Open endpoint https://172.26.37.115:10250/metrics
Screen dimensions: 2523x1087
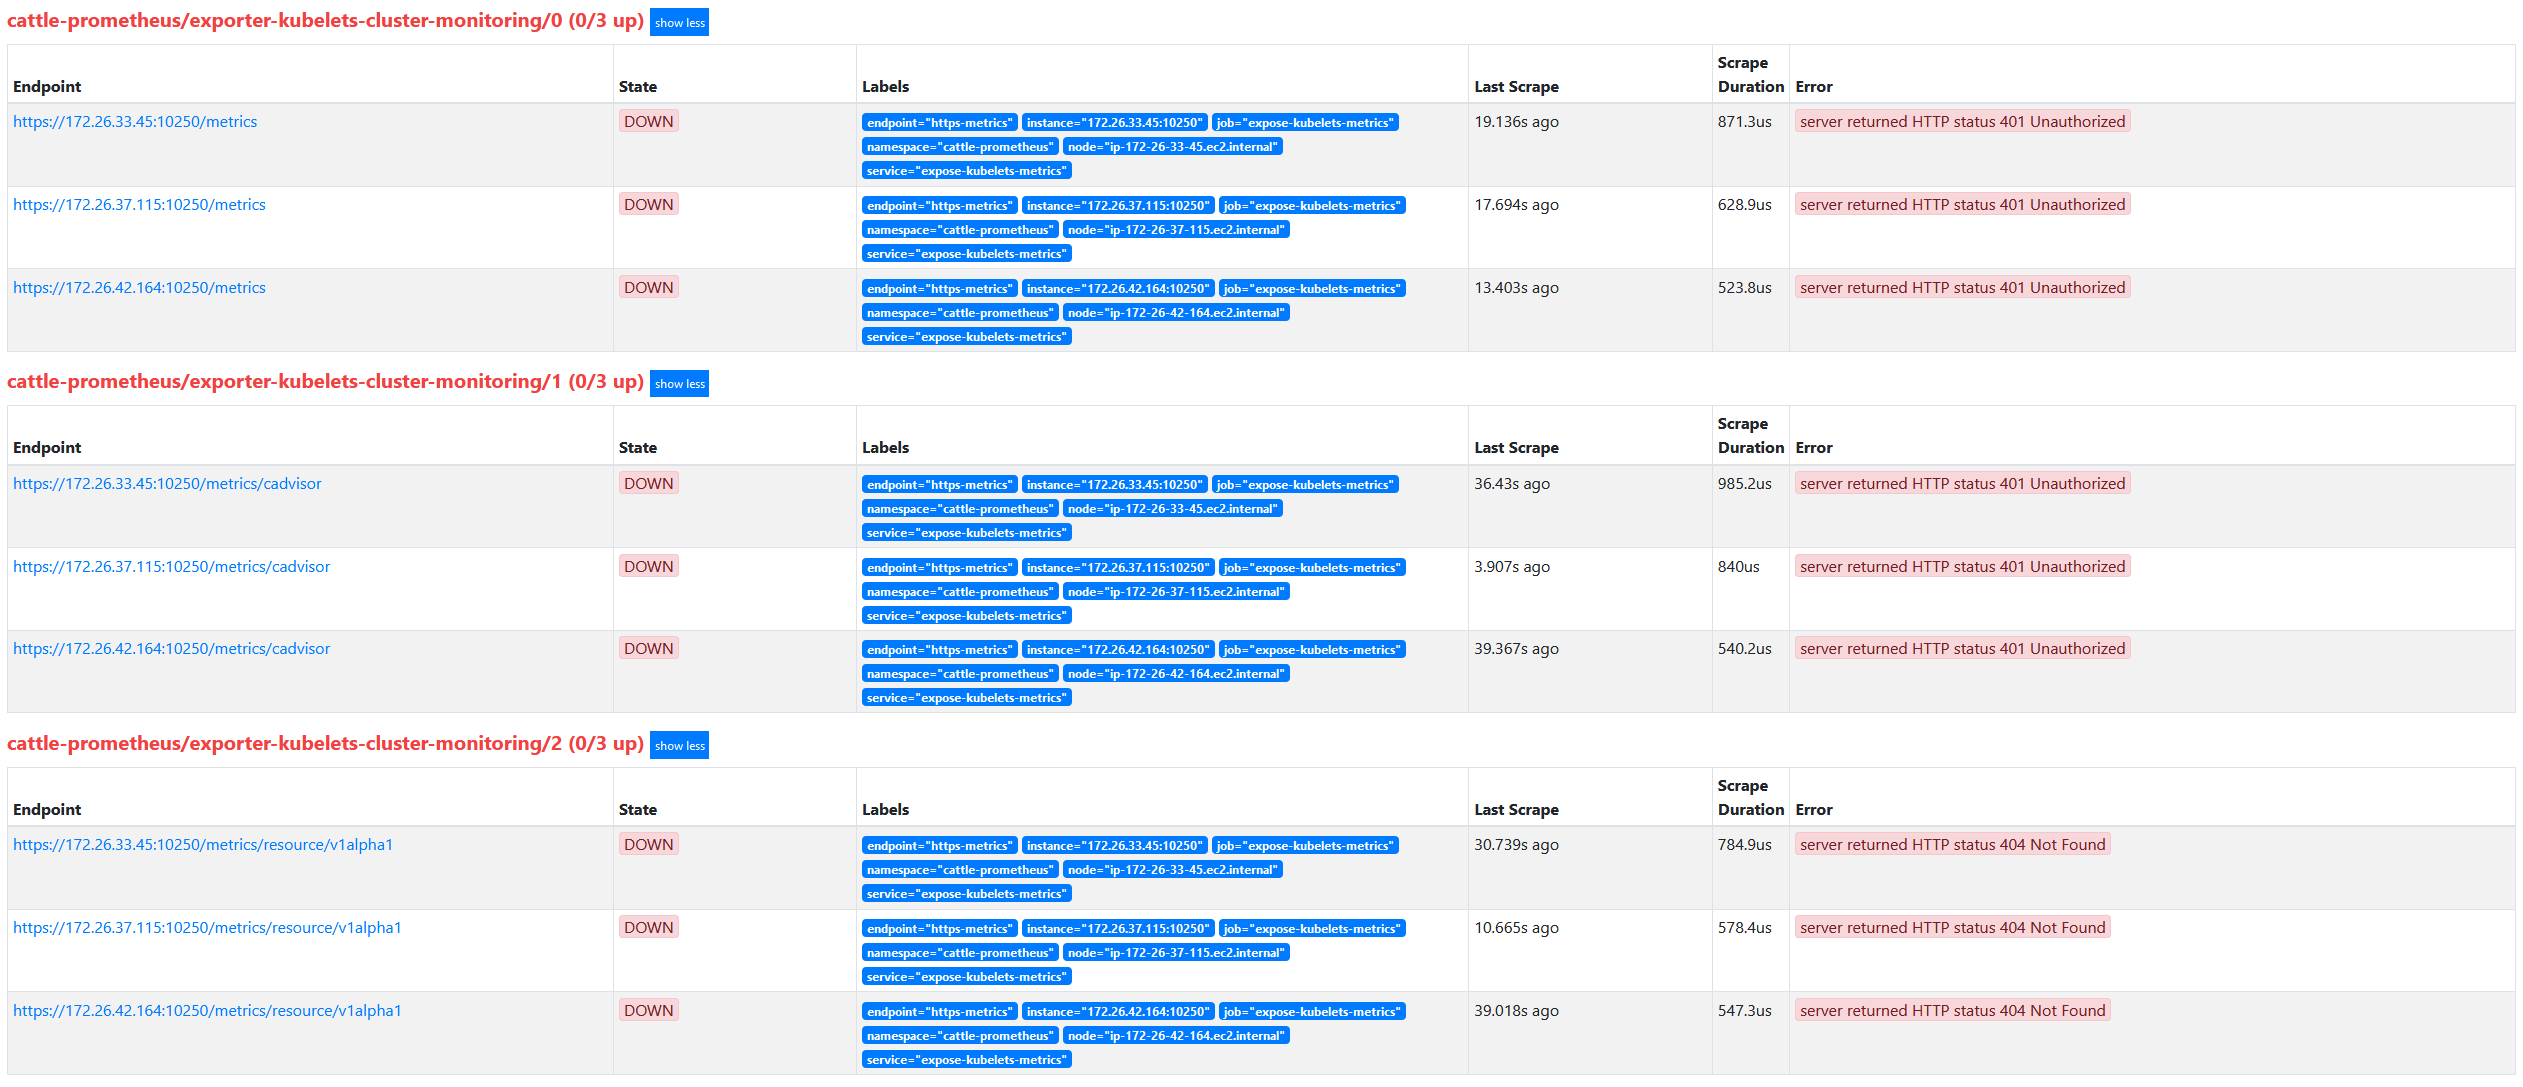tap(140, 204)
